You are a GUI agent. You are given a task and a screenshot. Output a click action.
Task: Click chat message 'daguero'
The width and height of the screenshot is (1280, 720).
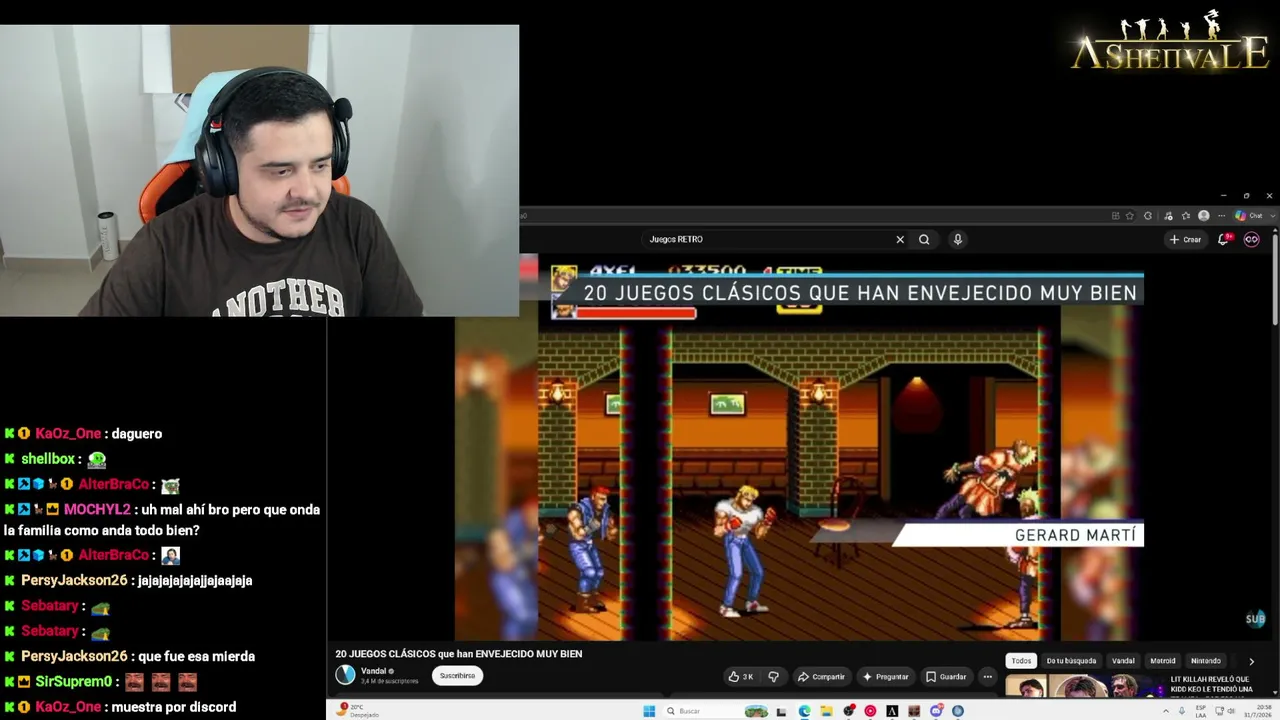137,434
